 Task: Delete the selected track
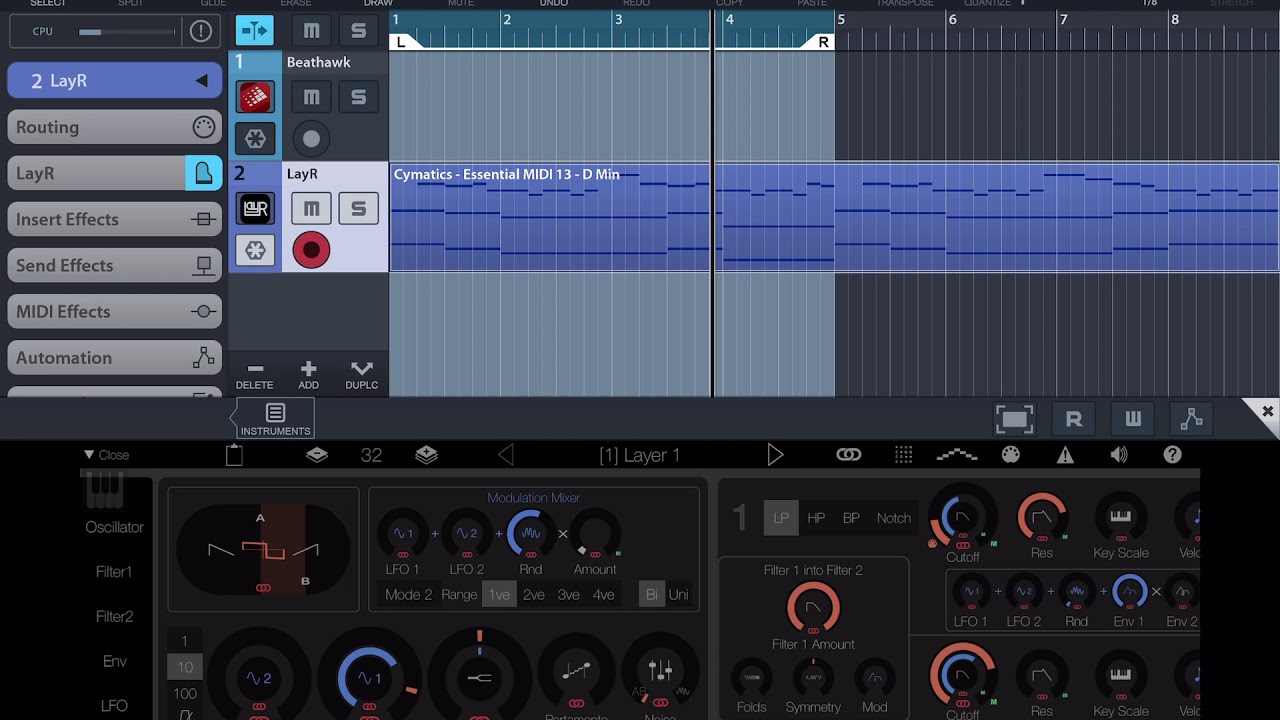click(254, 375)
